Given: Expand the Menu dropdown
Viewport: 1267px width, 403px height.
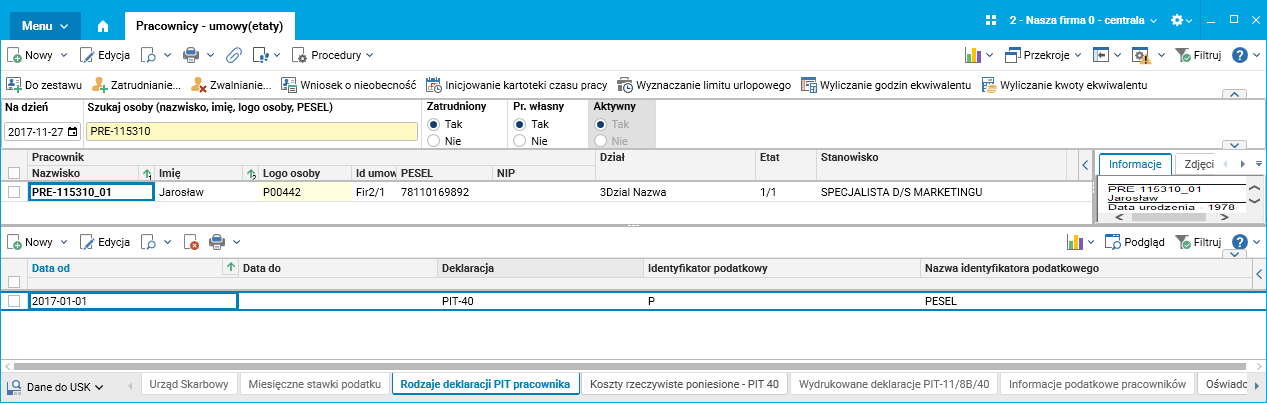Looking at the screenshot, I should coord(45,21).
